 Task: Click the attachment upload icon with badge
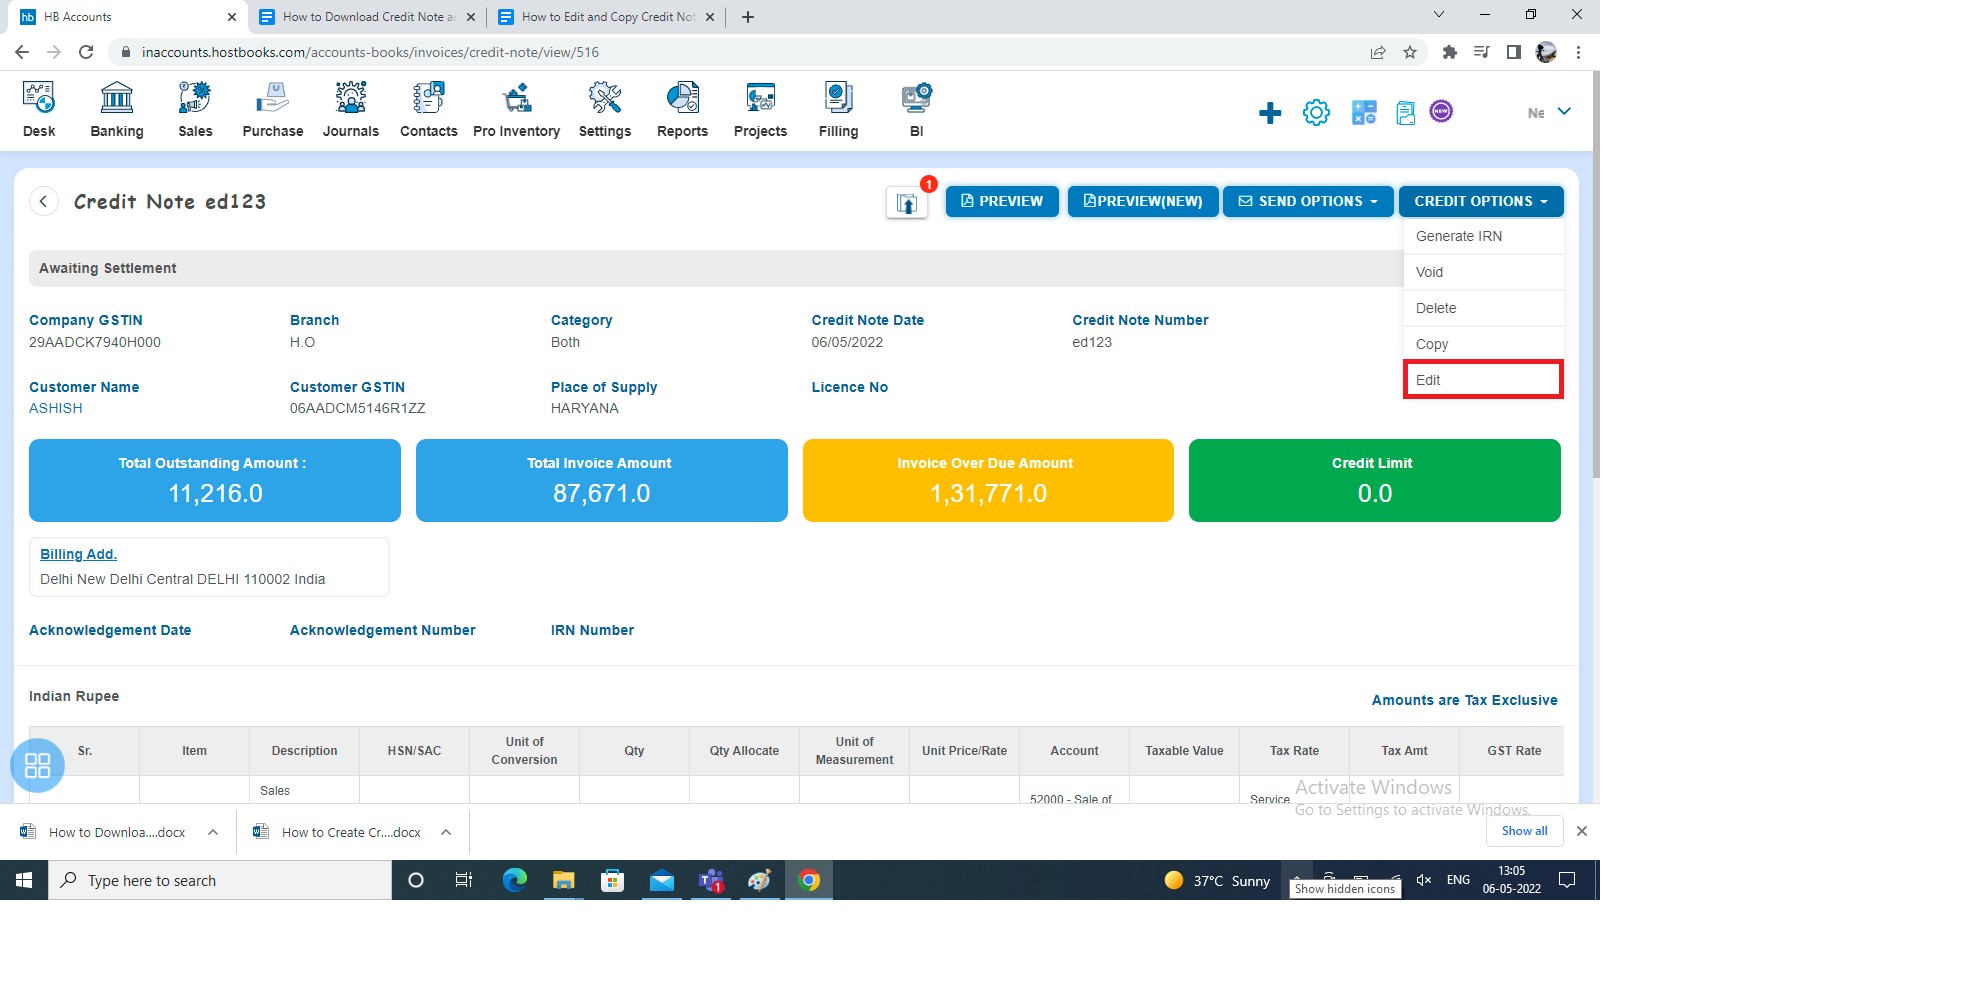[x=907, y=203]
